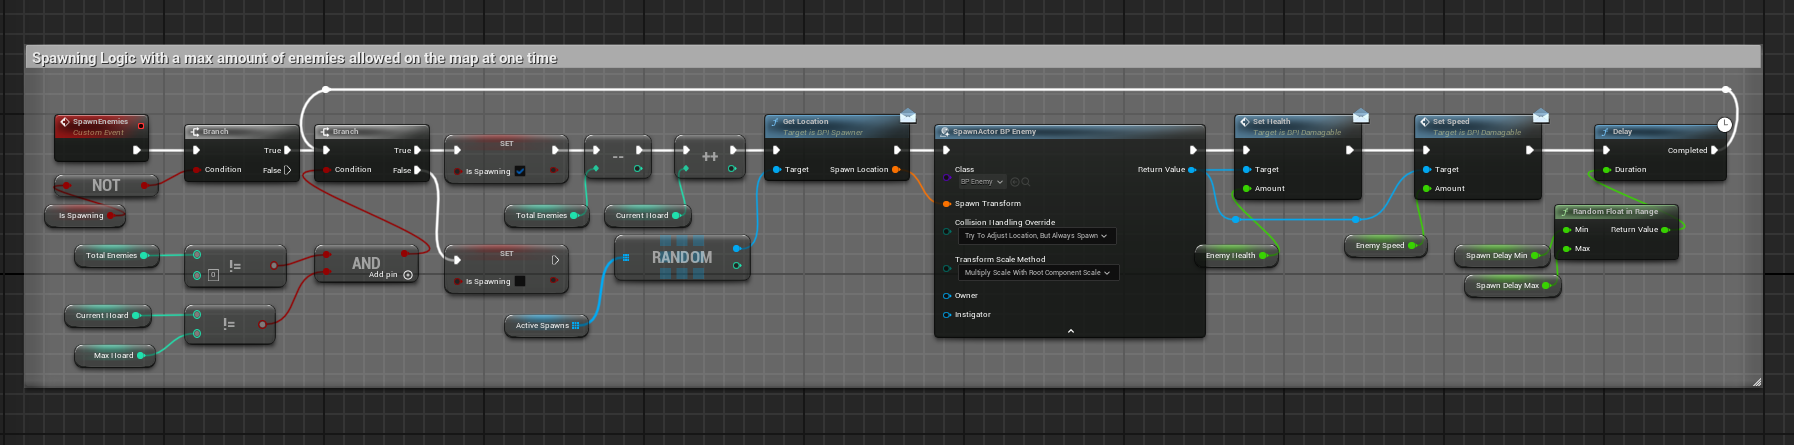1794x445 pixels.
Task: Check Is Spawning checkbox in the lower SET node
Action: tap(520, 281)
